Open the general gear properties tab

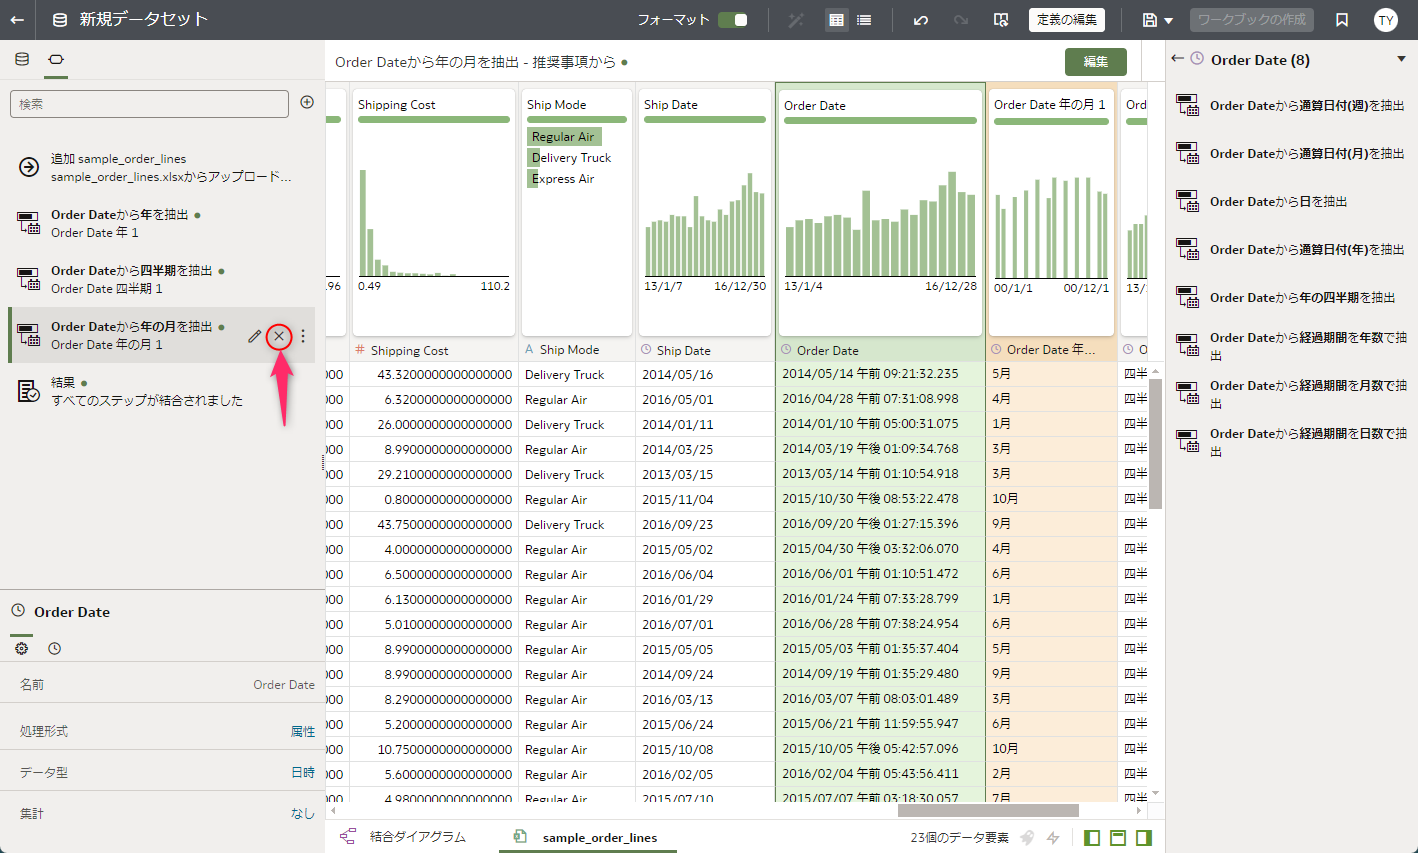21,648
